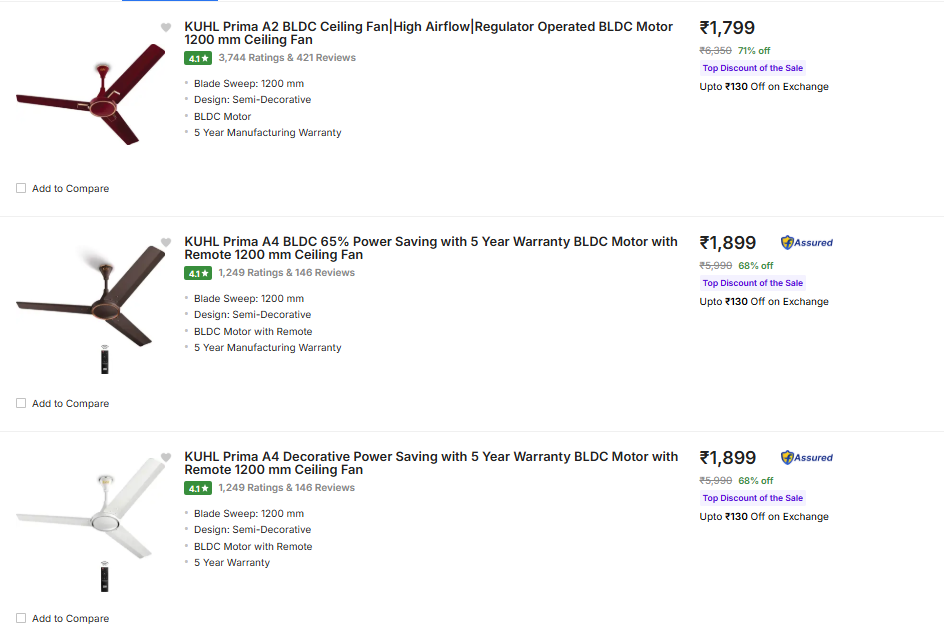Enable Add to Compare for white Prima A4 fan
The height and width of the screenshot is (644, 944).
pos(21,618)
